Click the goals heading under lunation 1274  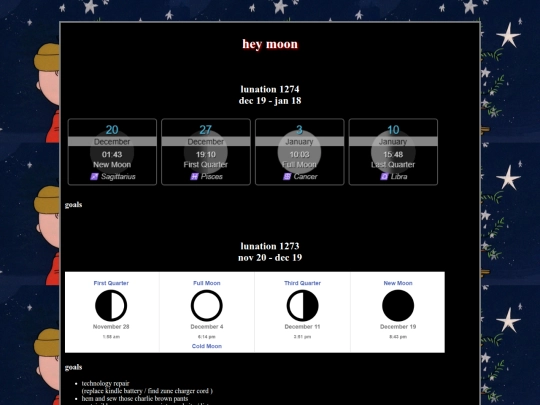[73, 205]
